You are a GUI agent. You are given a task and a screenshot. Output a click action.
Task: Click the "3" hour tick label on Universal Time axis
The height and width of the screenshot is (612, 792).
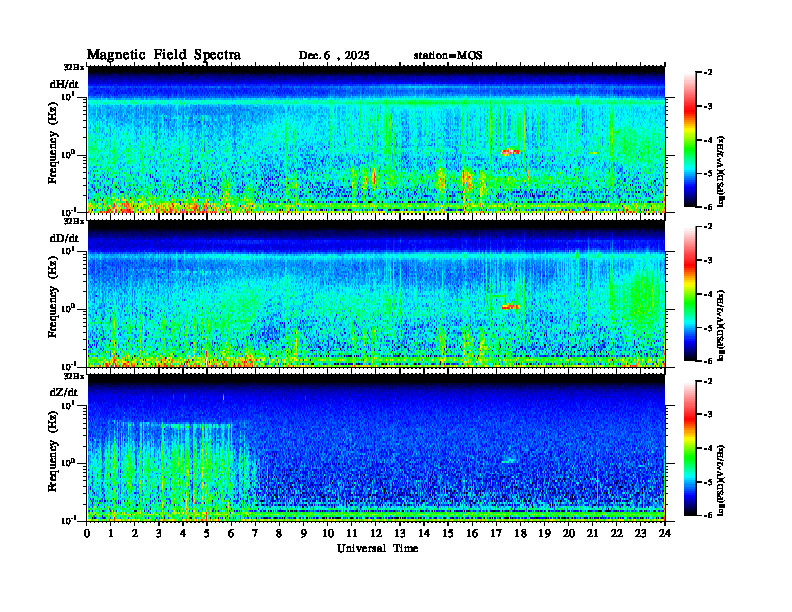[159, 534]
